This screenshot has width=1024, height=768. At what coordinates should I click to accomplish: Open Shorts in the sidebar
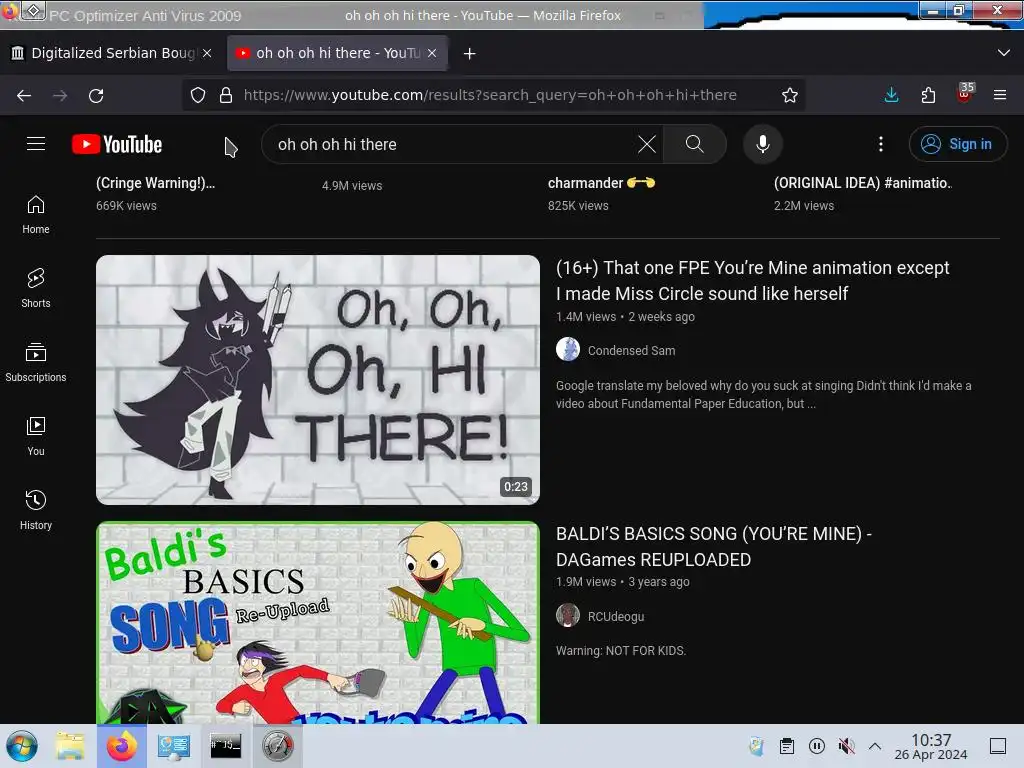point(36,289)
